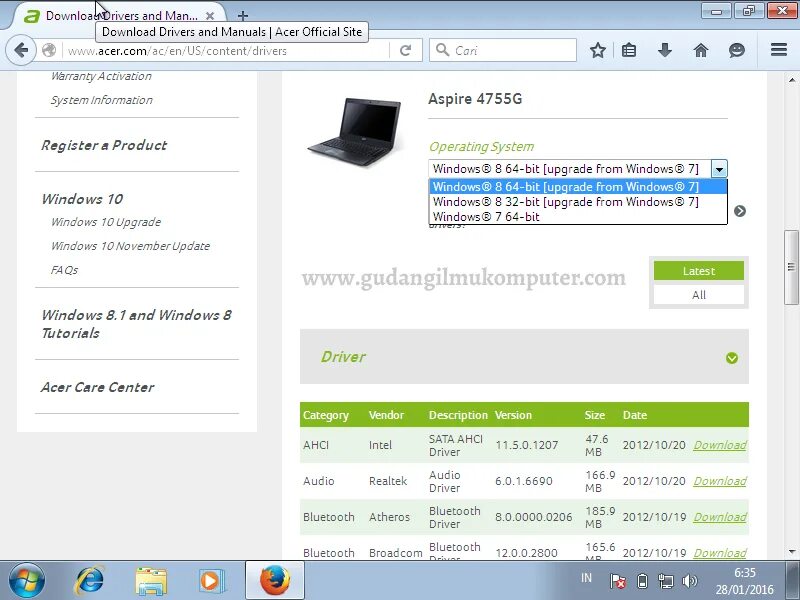
Task: Download the Intel SATA AHCI driver
Action: pos(719,445)
